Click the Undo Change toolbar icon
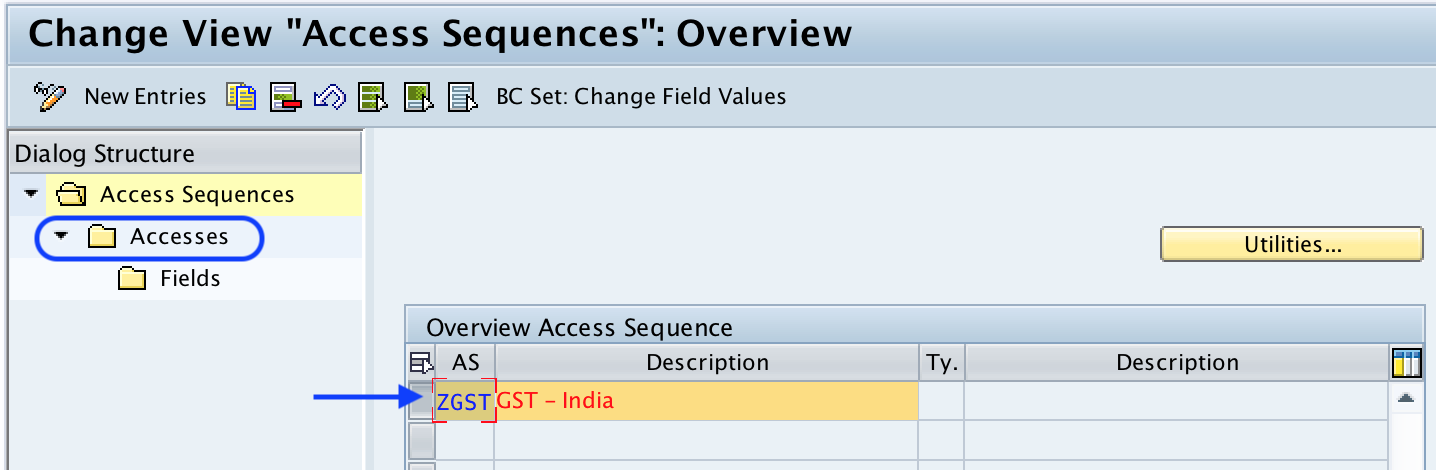The height and width of the screenshot is (470, 1436). click(330, 97)
